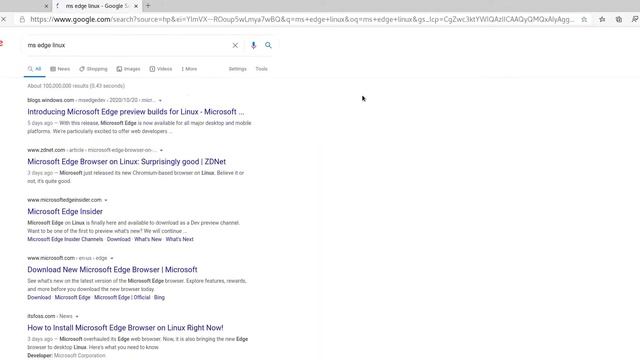Submit search with magnifier icon
Screen dimensions: 640x360
click(268, 45)
